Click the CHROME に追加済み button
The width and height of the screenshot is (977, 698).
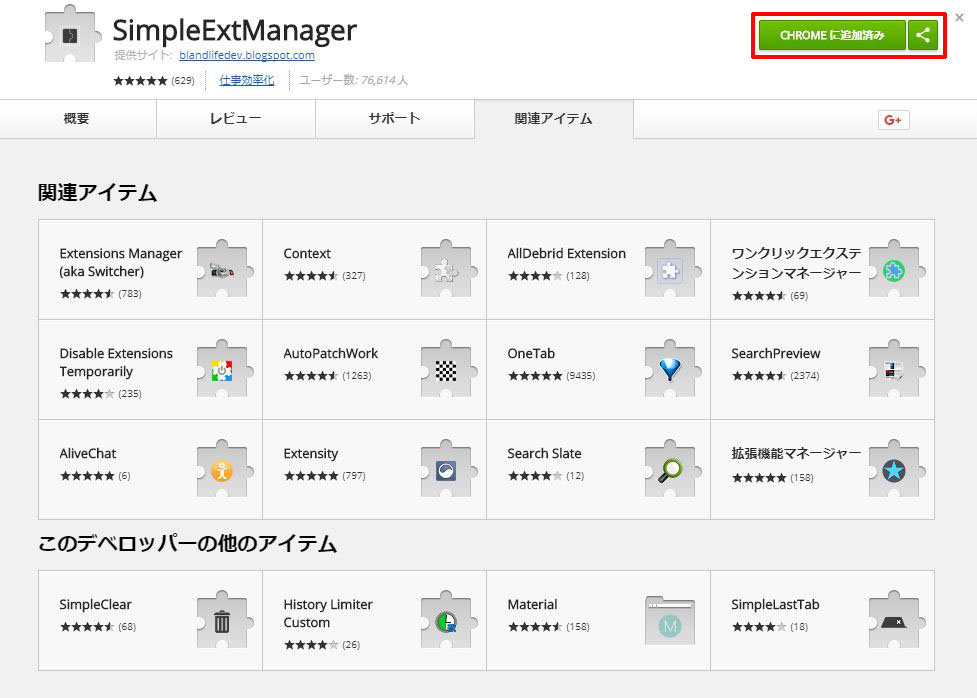pos(832,35)
